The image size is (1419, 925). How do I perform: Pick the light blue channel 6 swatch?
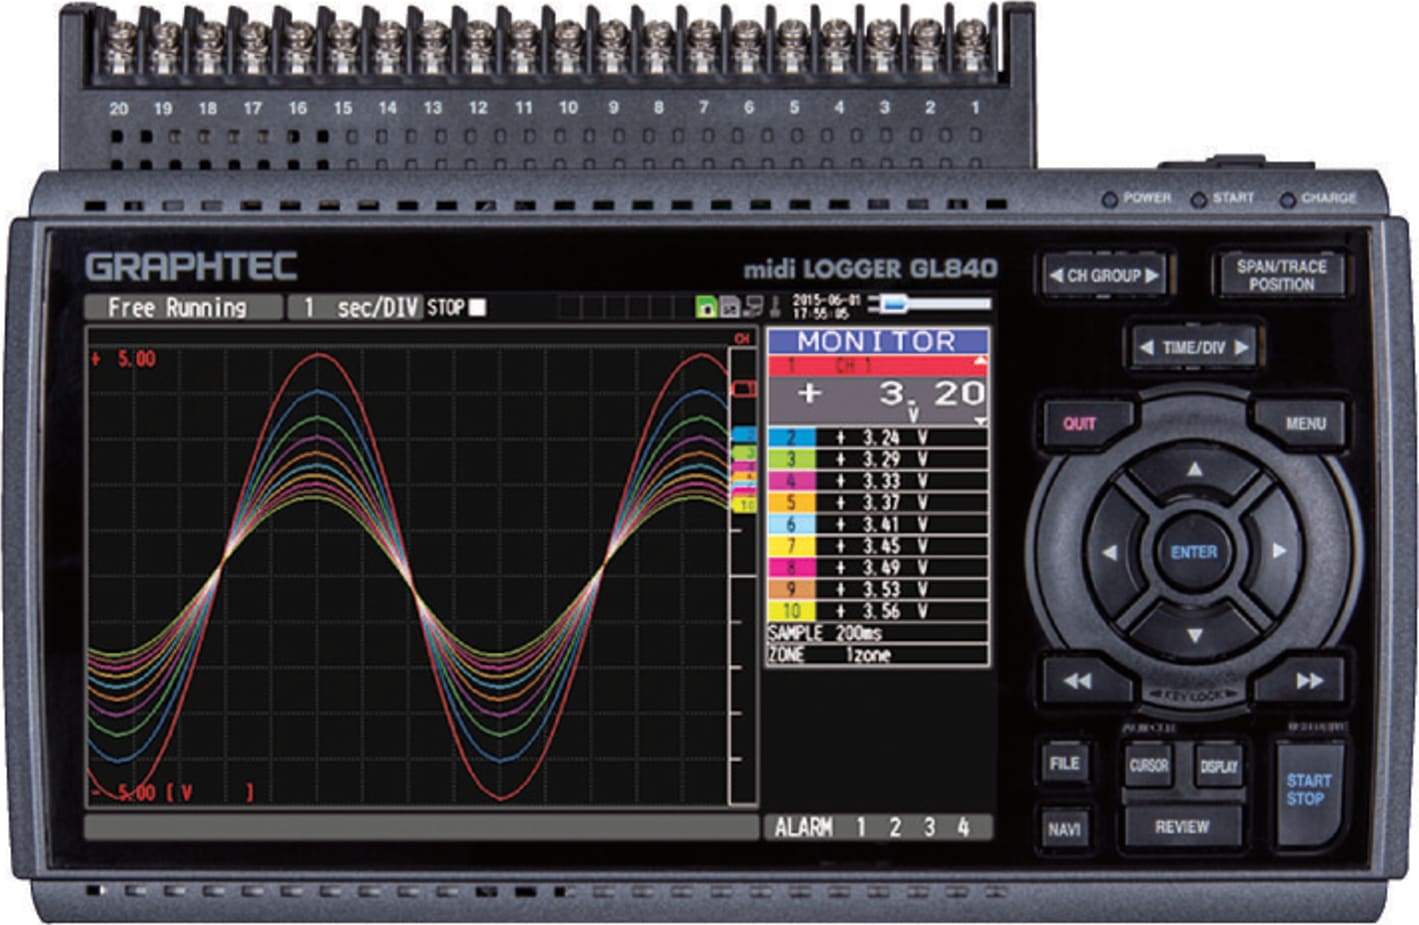(x=791, y=524)
